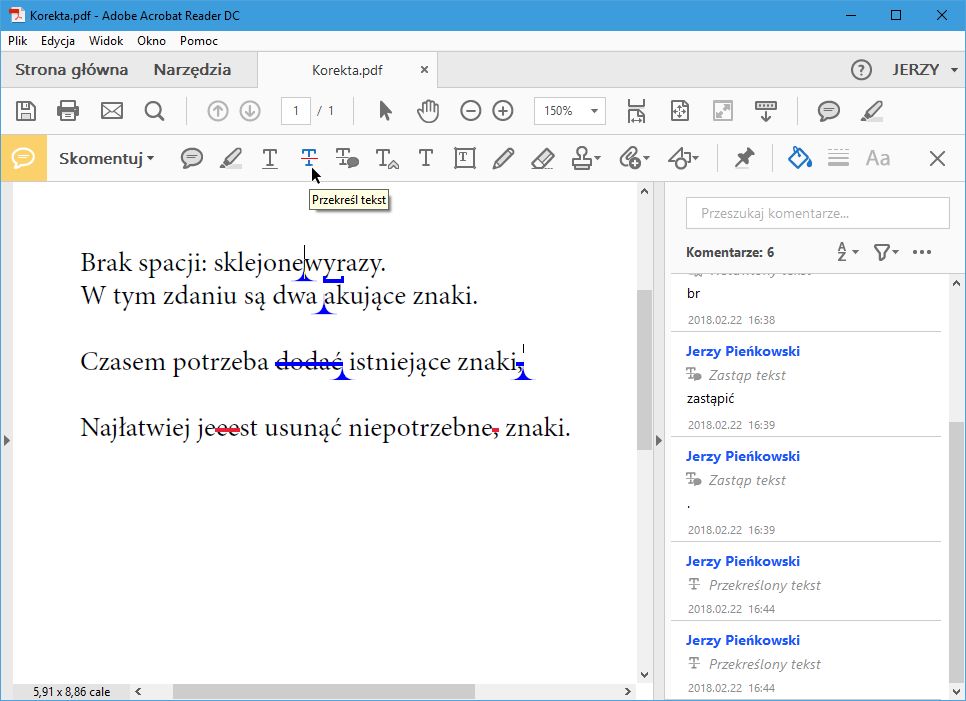Open the JERZY account menu

coord(924,70)
